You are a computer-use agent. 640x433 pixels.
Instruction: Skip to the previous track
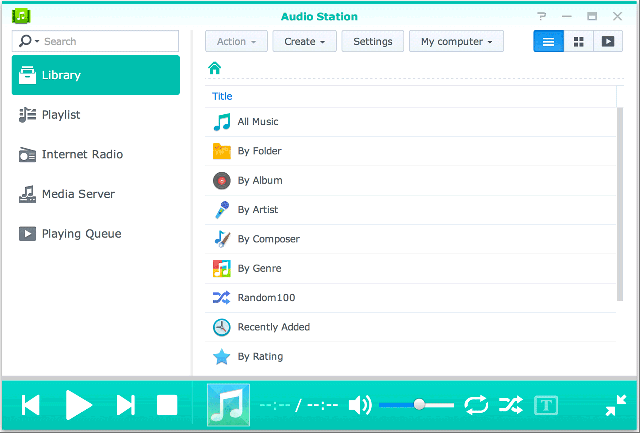pyautogui.click(x=31, y=405)
